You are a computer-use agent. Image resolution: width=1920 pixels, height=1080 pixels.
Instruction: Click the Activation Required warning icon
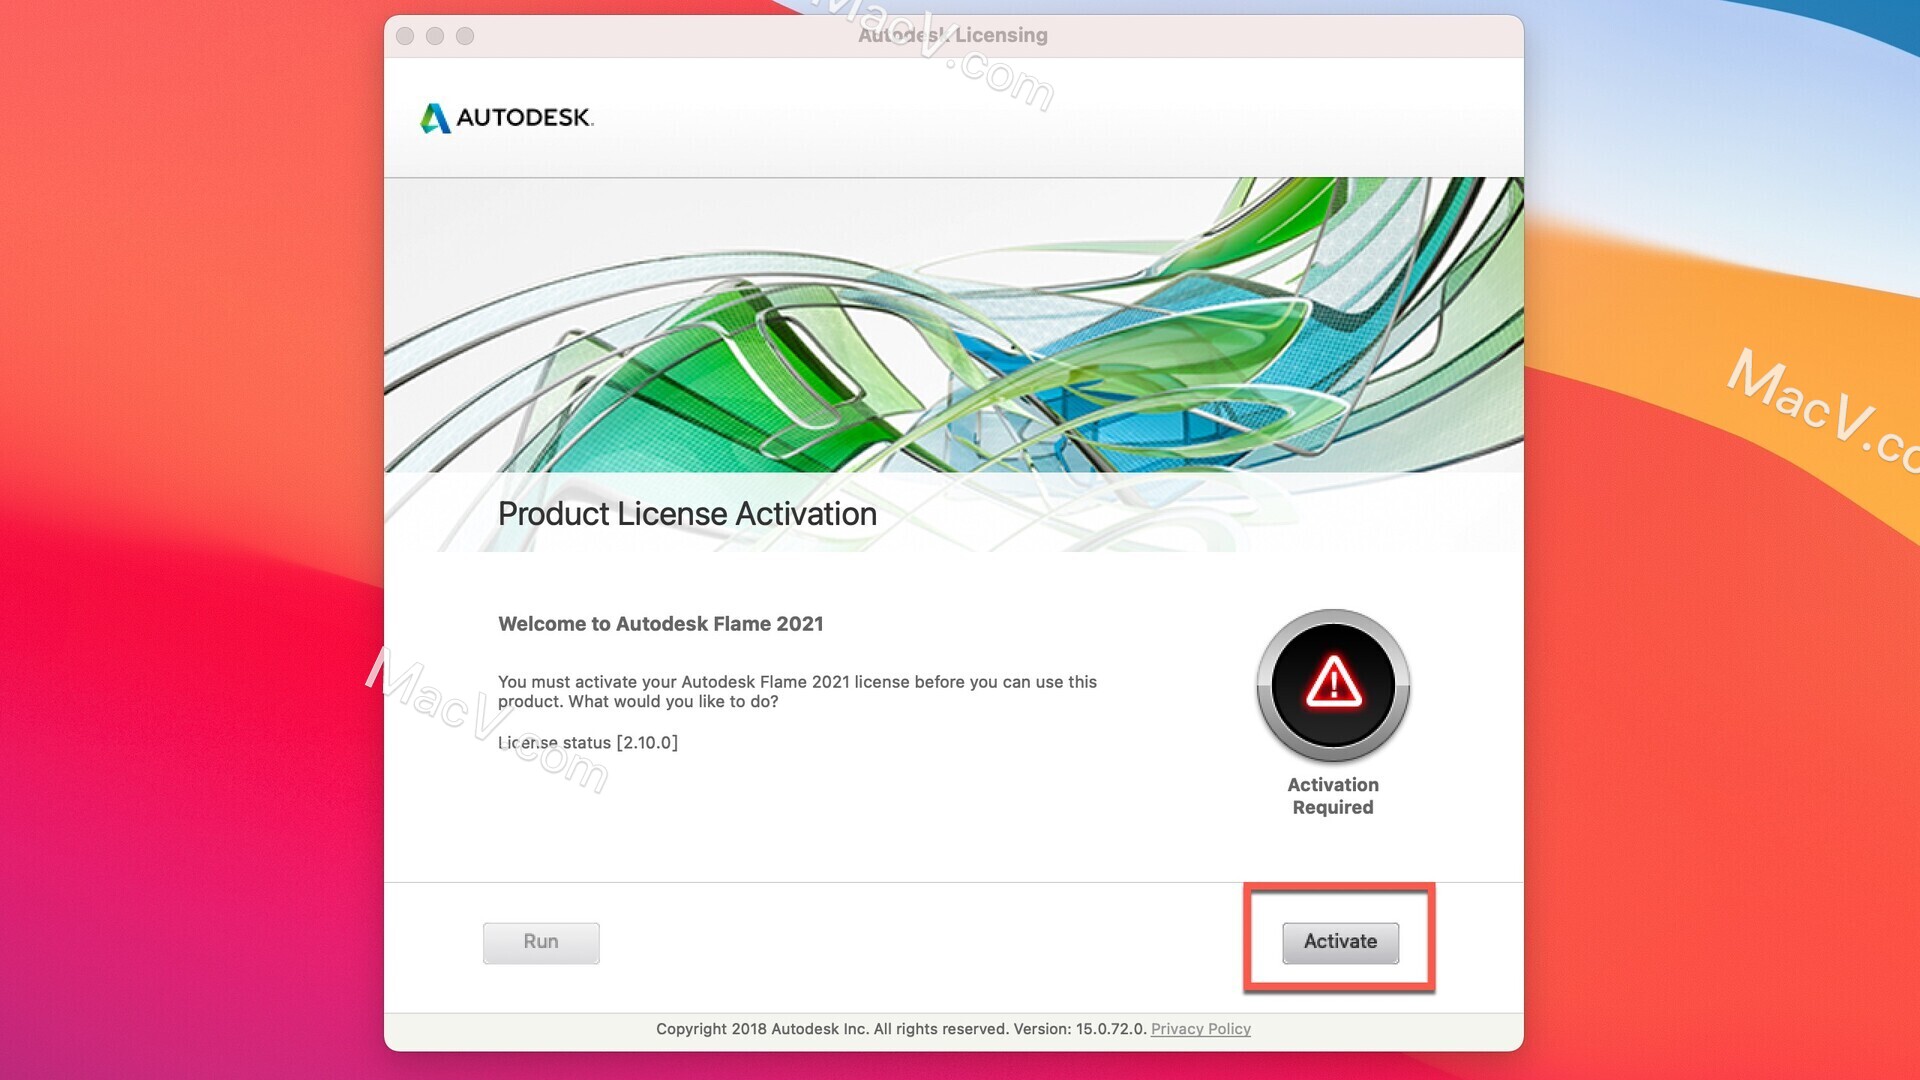[1333, 686]
